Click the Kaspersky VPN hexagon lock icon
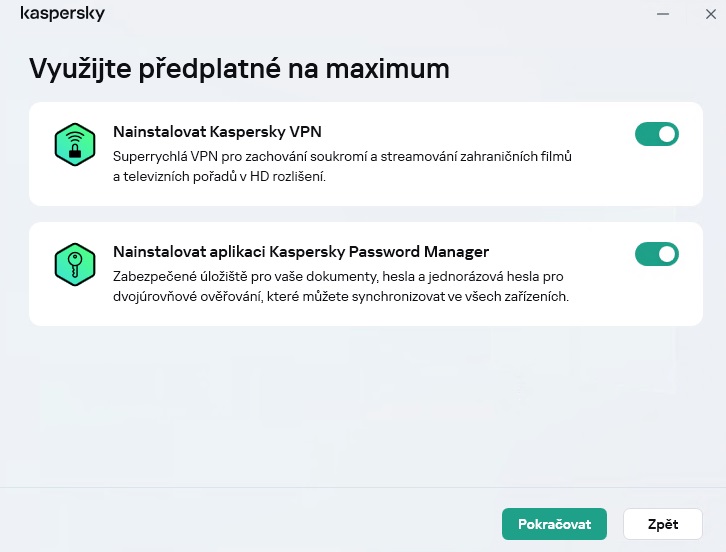This screenshot has width=726, height=552. 75,144
